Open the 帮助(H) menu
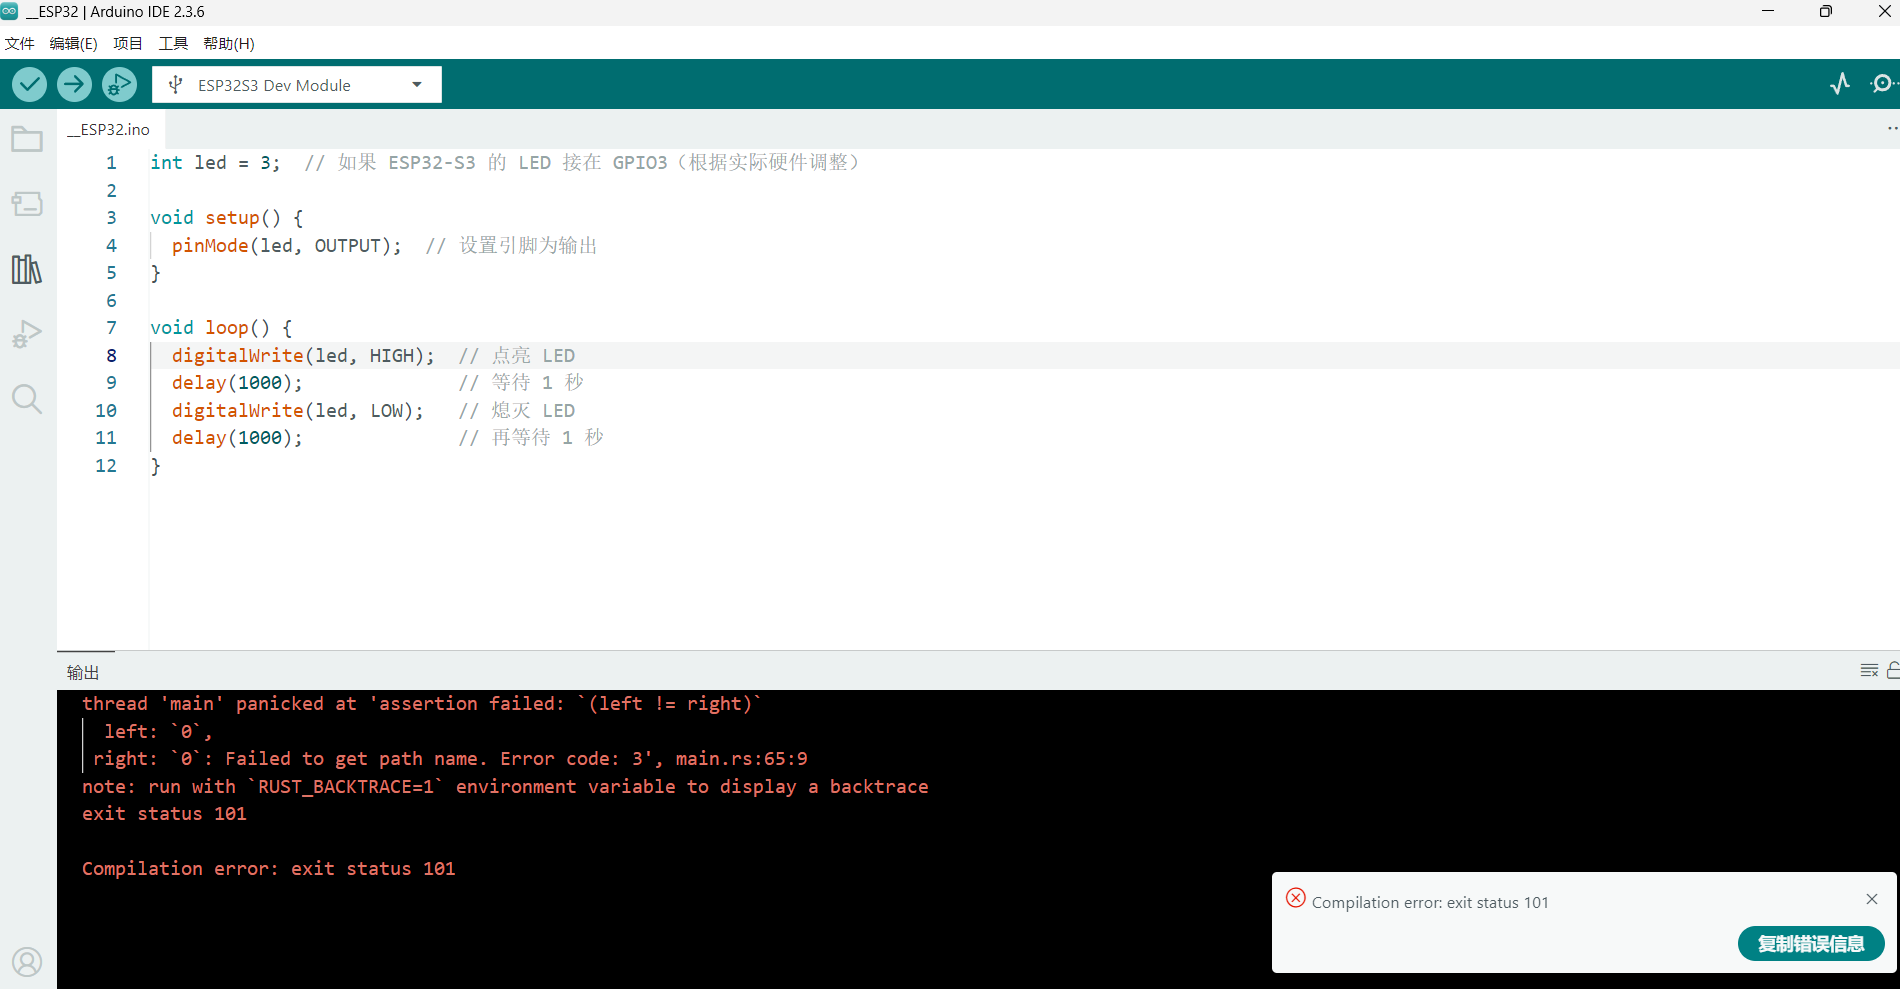This screenshot has width=1900, height=989. [229, 43]
